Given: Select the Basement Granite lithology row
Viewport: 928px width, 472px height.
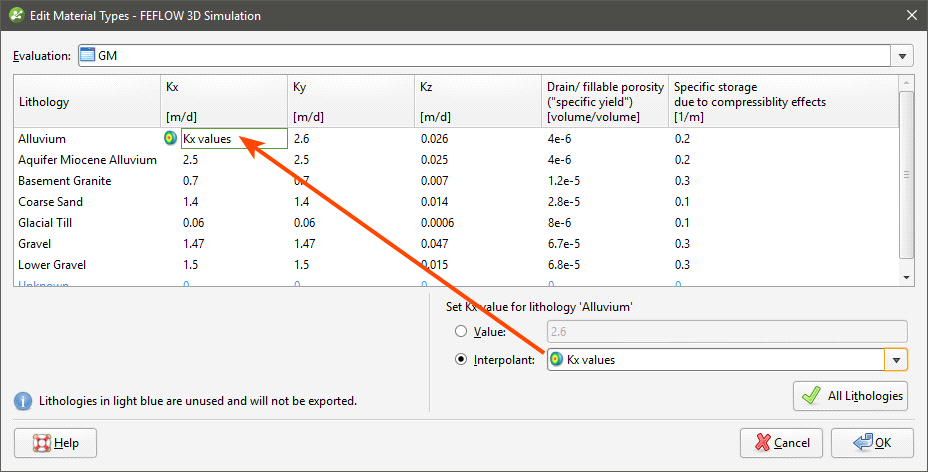Looking at the screenshot, I should coord(65,181).
